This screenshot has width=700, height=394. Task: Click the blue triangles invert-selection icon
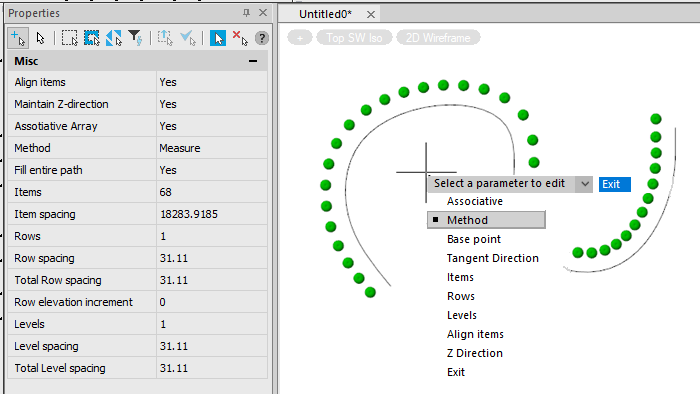click(114, 38)
